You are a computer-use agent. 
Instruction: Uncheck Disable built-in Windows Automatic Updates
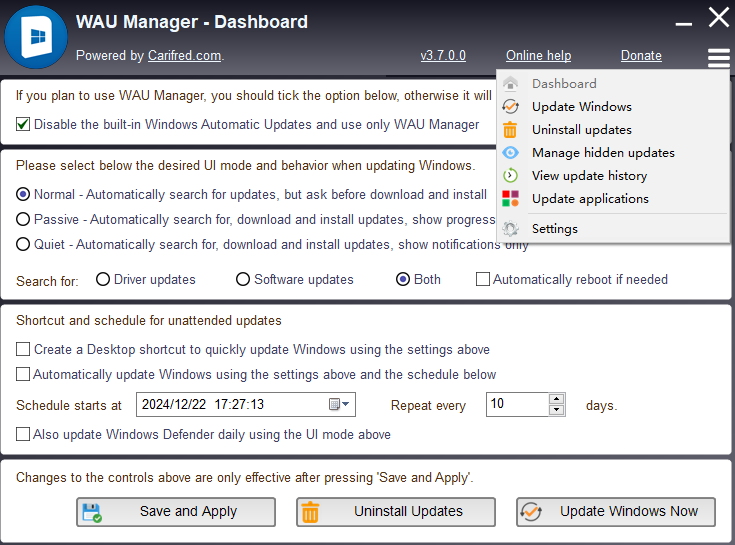tap(22, 124)
